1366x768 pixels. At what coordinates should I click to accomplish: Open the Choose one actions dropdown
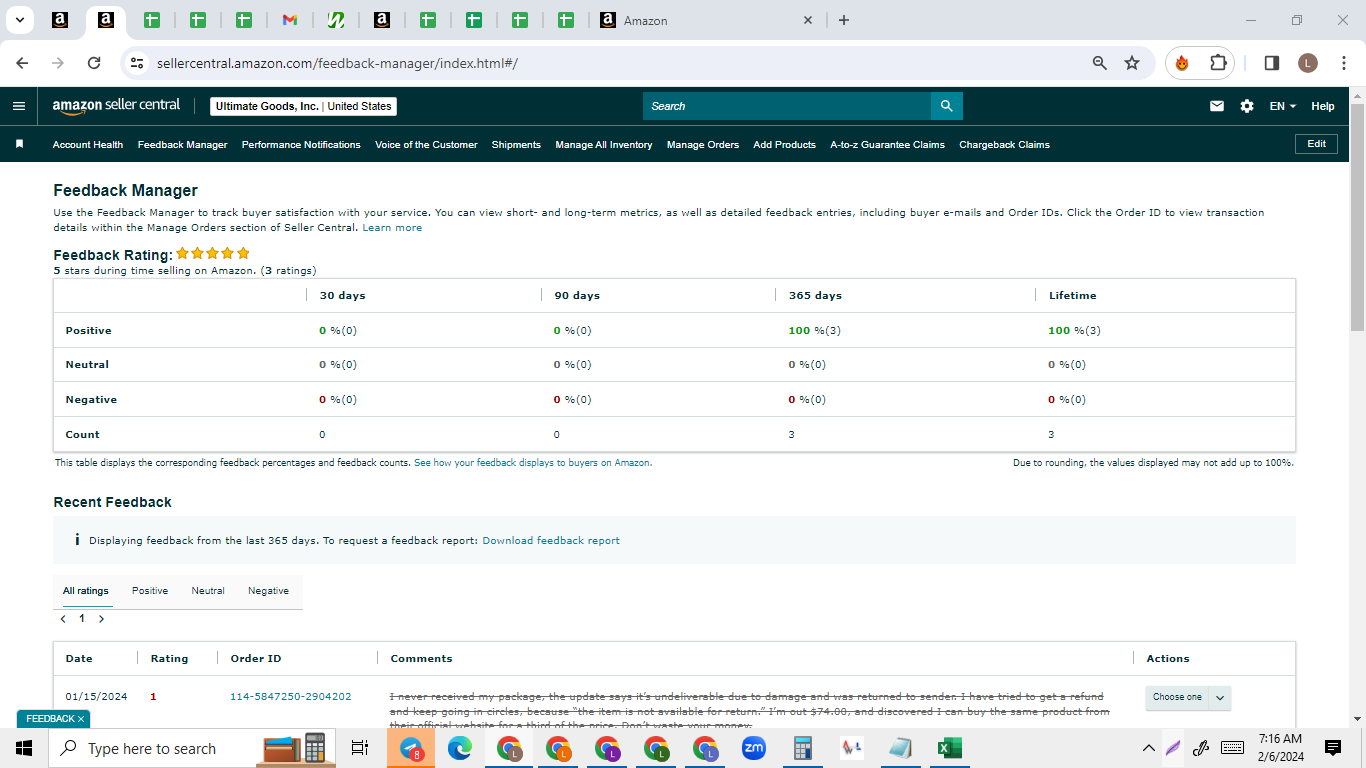tap(1188, 697)
